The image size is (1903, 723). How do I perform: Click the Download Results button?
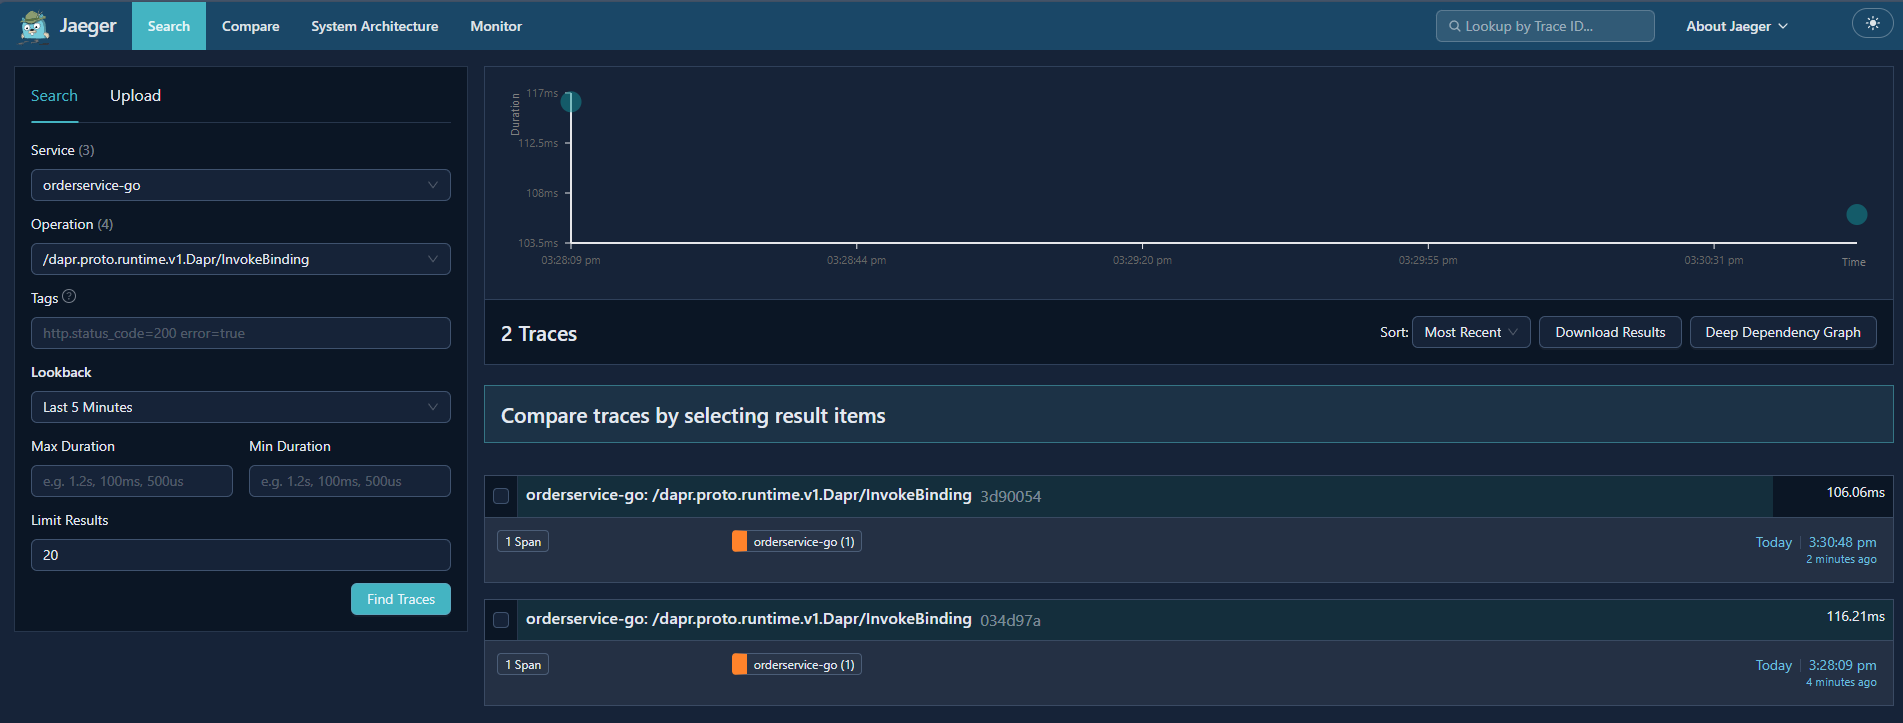click(x=1609, y=332)
